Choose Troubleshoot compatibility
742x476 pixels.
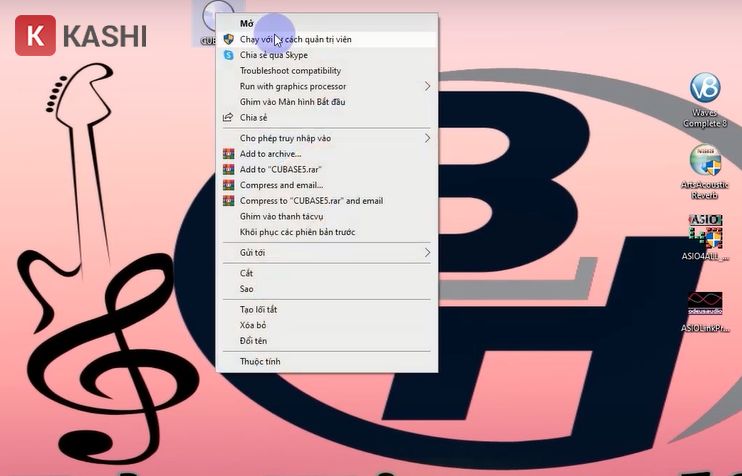pyautogui.click(x=290, y=71)
